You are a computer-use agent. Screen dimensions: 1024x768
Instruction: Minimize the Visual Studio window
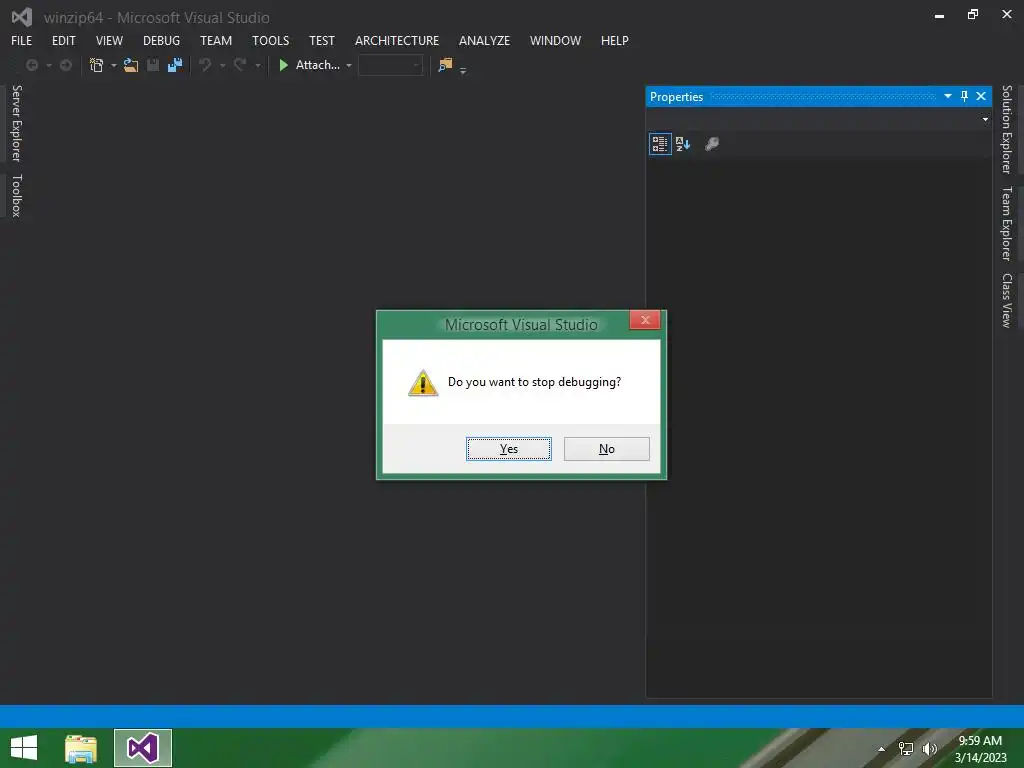click(x=939, y=14)
